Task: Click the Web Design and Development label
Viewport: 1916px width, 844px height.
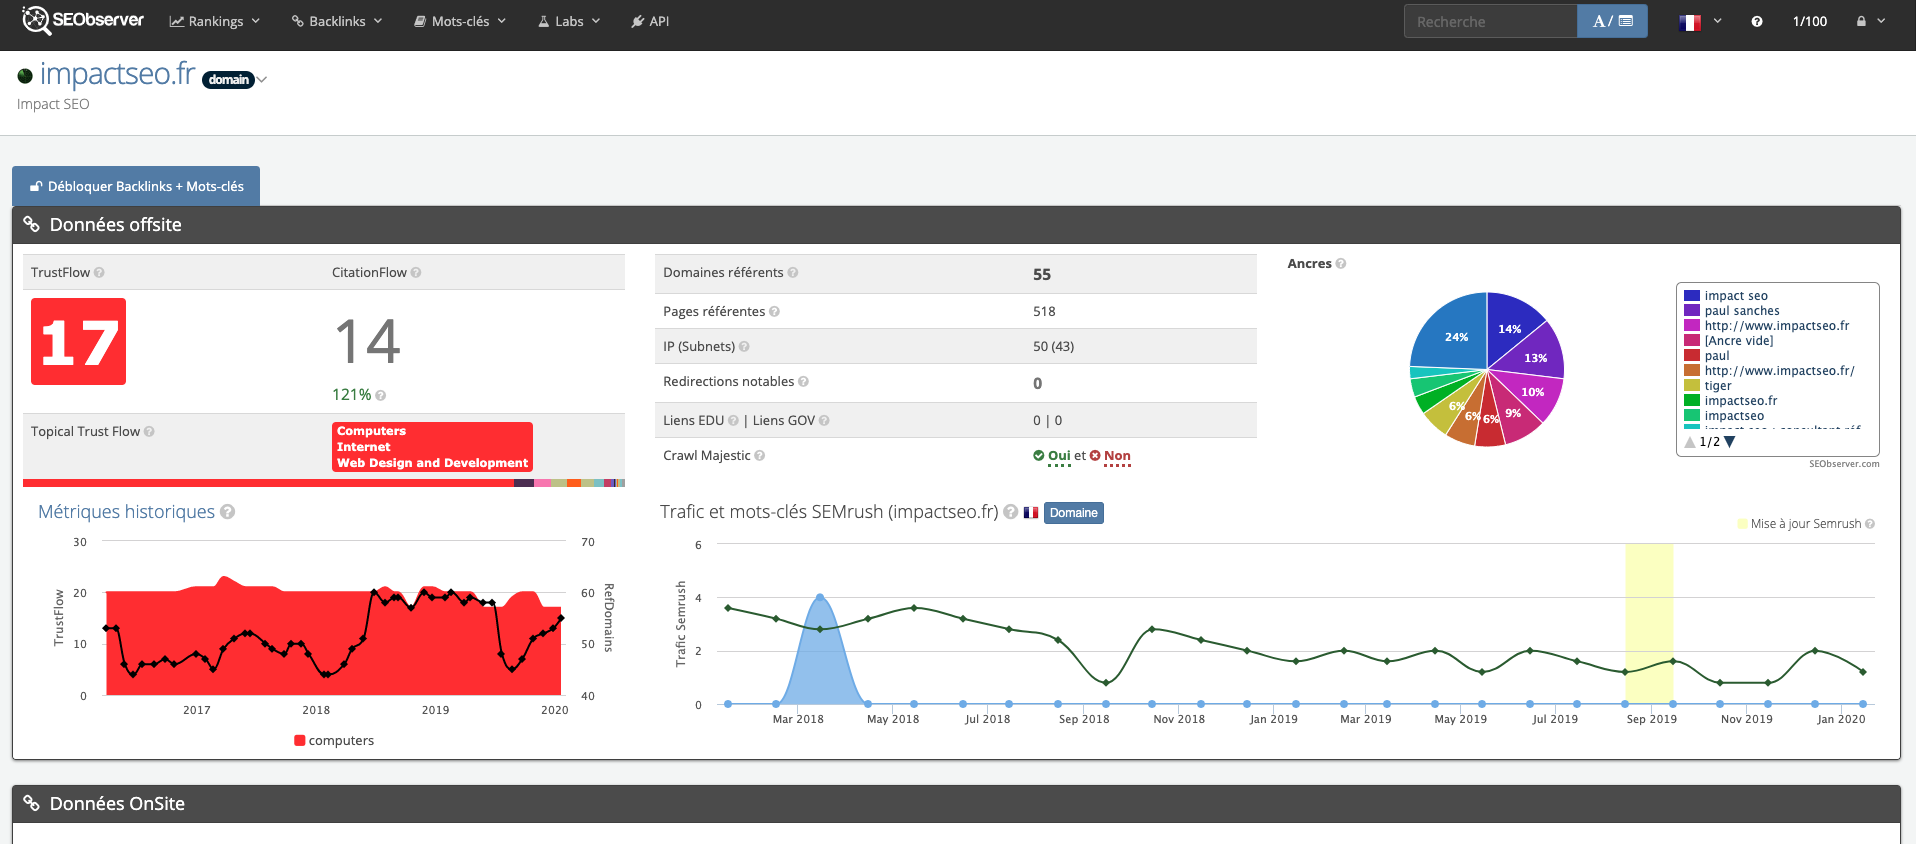Action: pos(432,463)
